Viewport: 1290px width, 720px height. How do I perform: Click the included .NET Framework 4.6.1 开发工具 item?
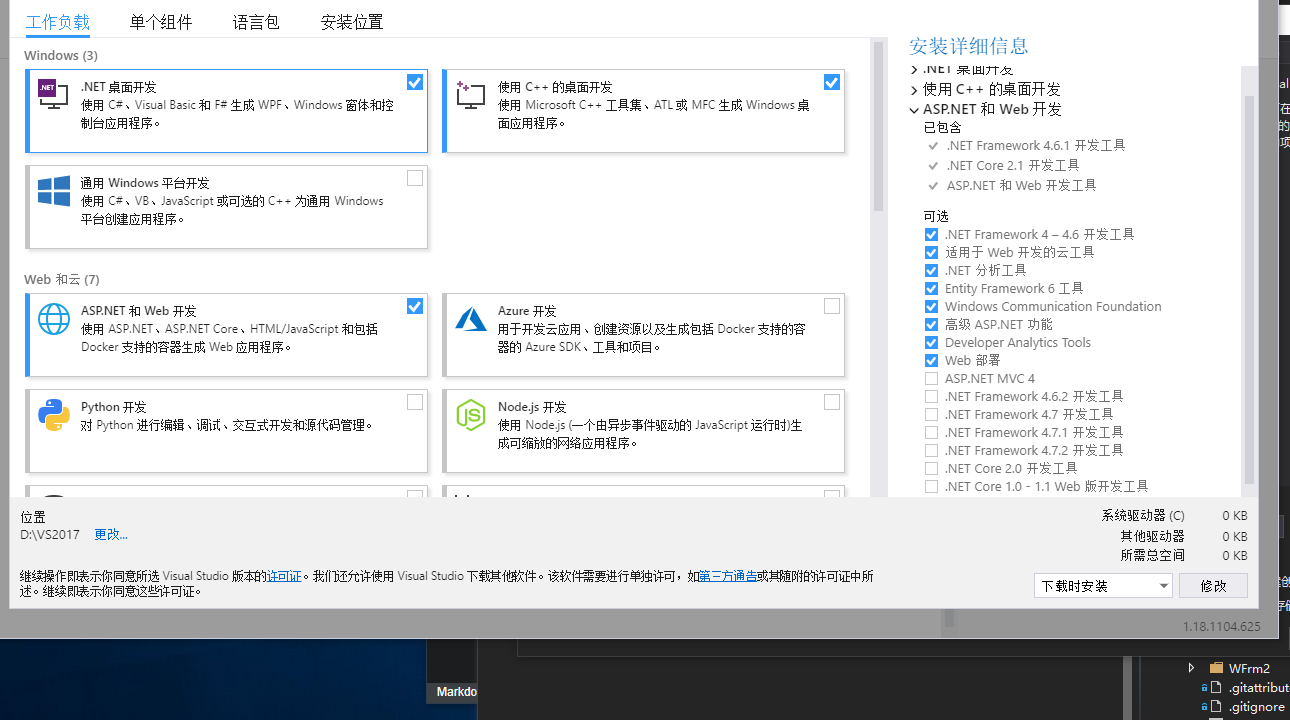(x=1036, y=145)
